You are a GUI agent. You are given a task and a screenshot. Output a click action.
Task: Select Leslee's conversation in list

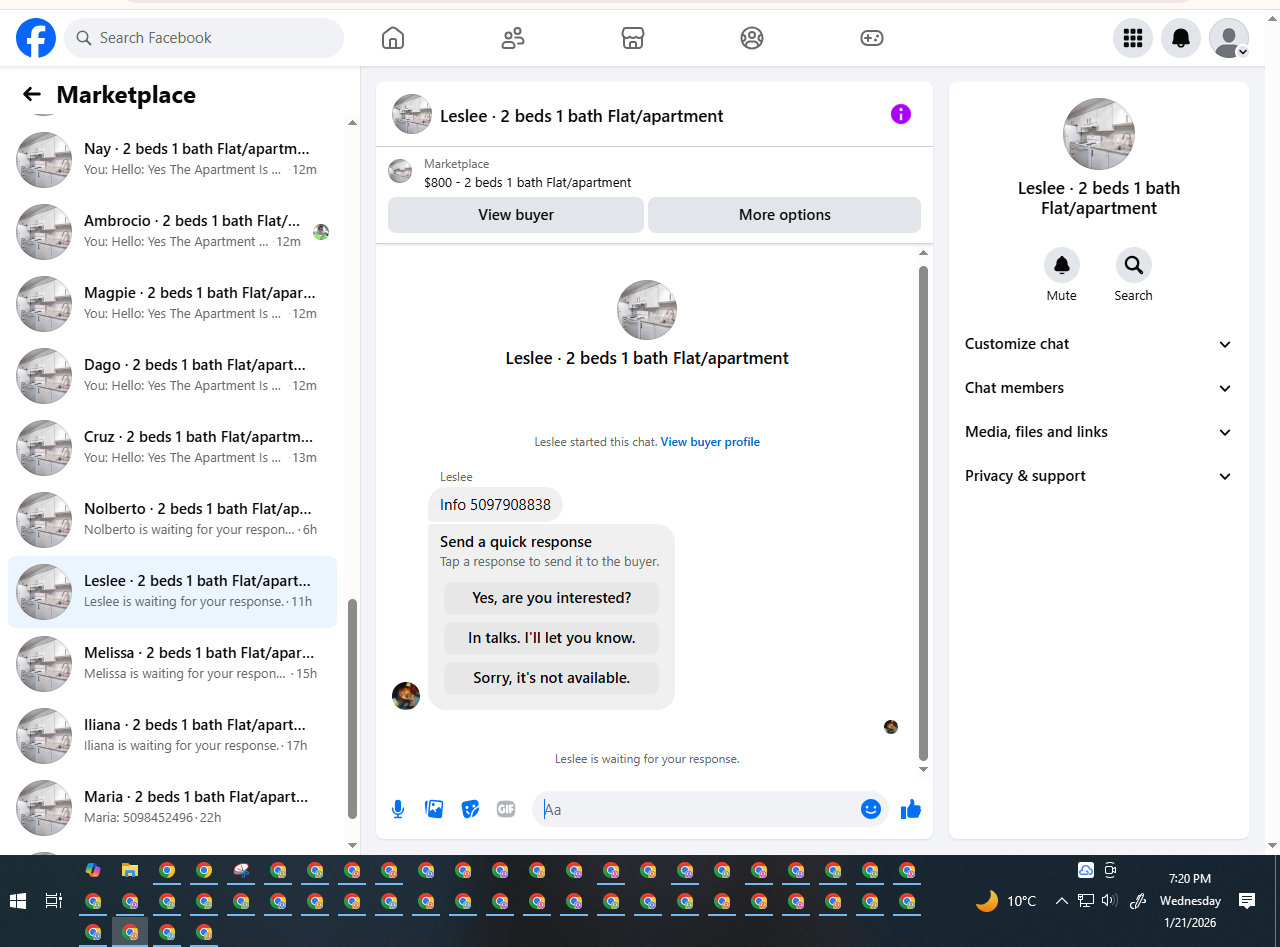[x=172, y=592]
